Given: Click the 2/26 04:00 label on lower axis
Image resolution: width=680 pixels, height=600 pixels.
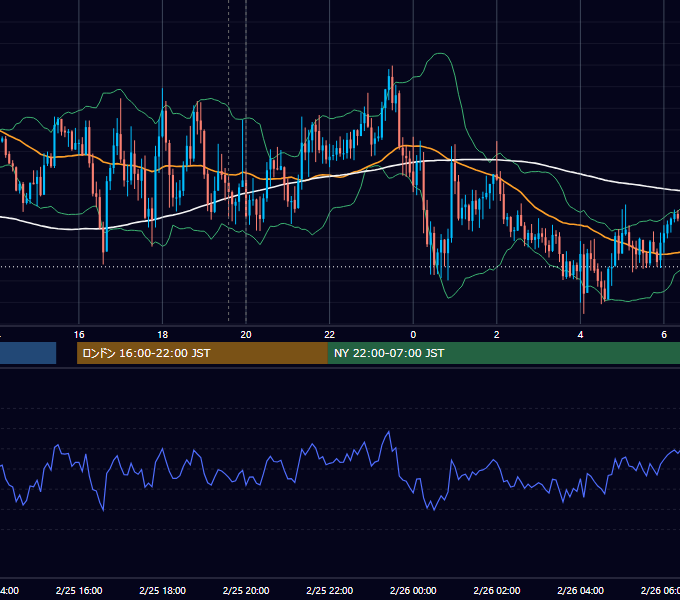Looking at the screenshot, I should click(580, 590).
